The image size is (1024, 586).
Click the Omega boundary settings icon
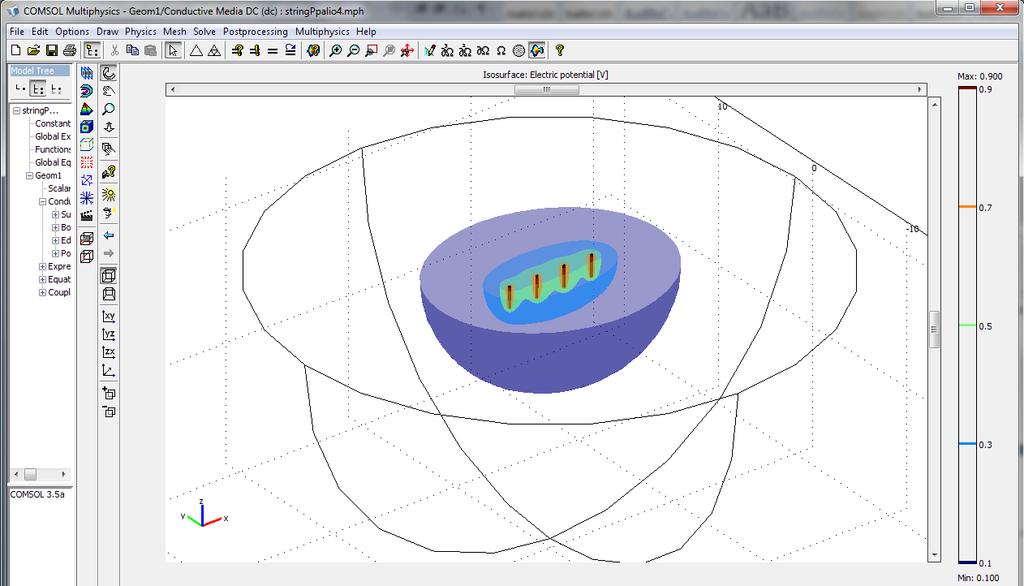coord(501,50)
